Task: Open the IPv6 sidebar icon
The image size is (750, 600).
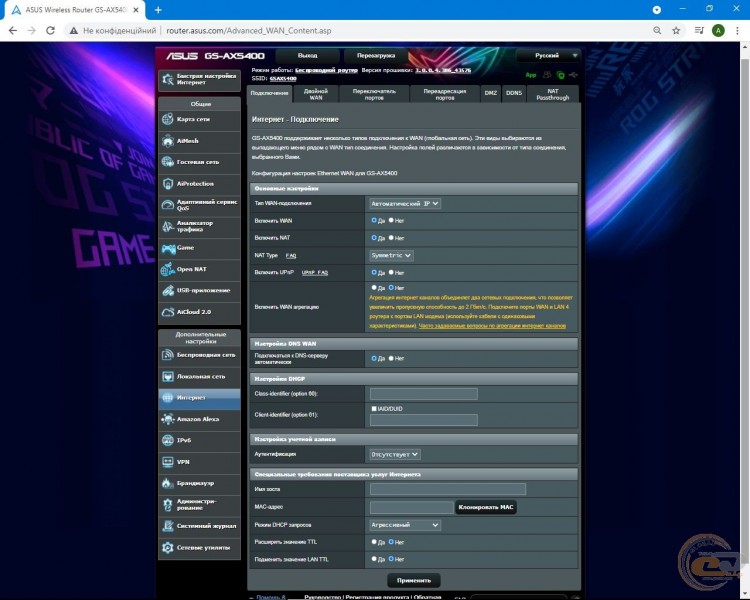Action: click(167, 440)
